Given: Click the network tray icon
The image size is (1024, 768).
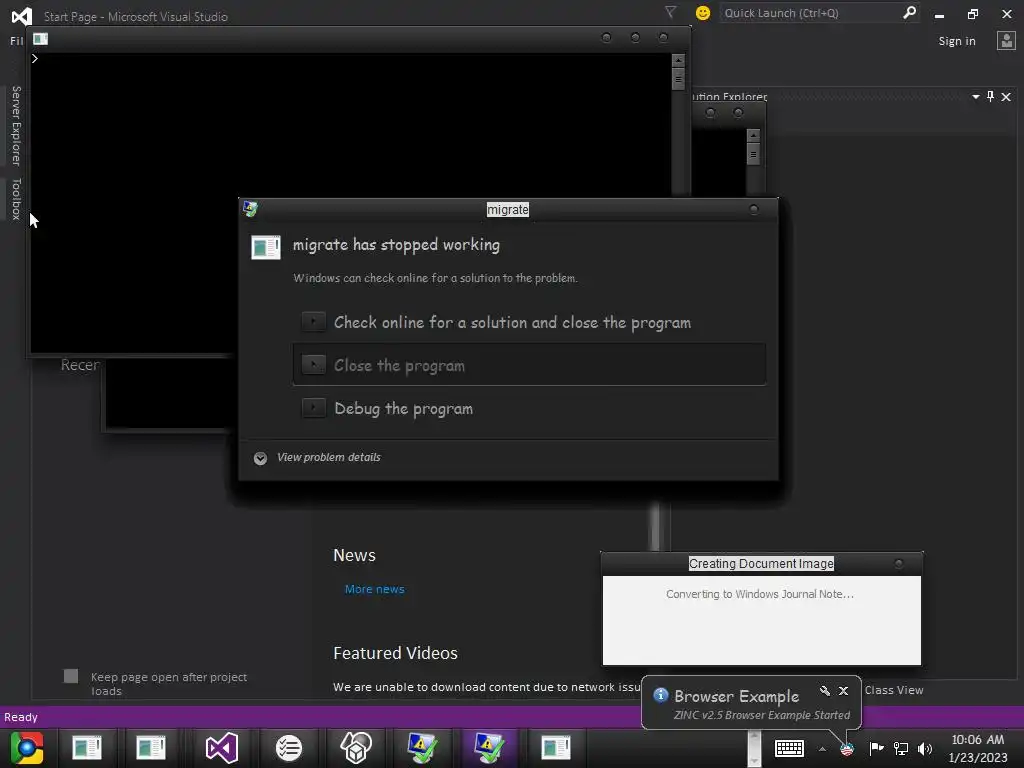Looking at the screenshot, I should pyautogui.click(x=901, y=748).
